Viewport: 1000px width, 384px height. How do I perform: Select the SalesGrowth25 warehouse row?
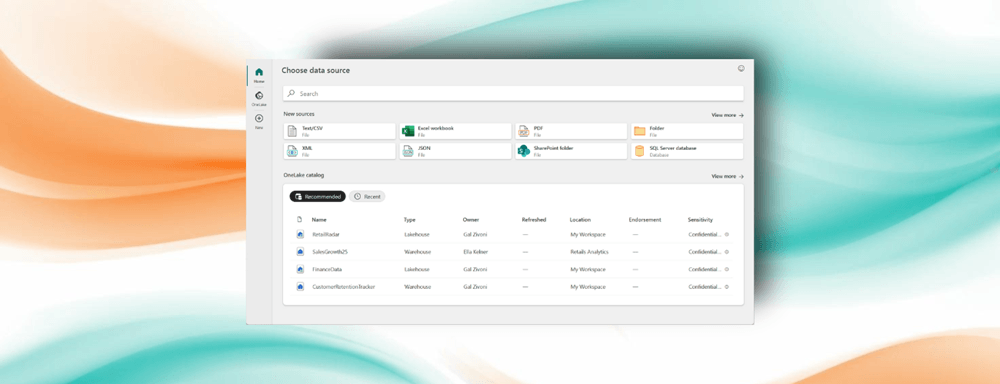(x=513, y=252)
